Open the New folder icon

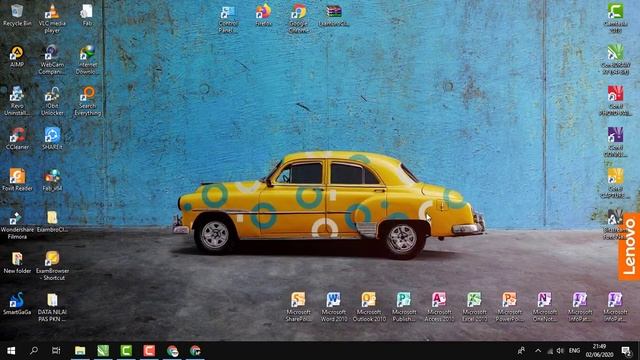[17, 262]
